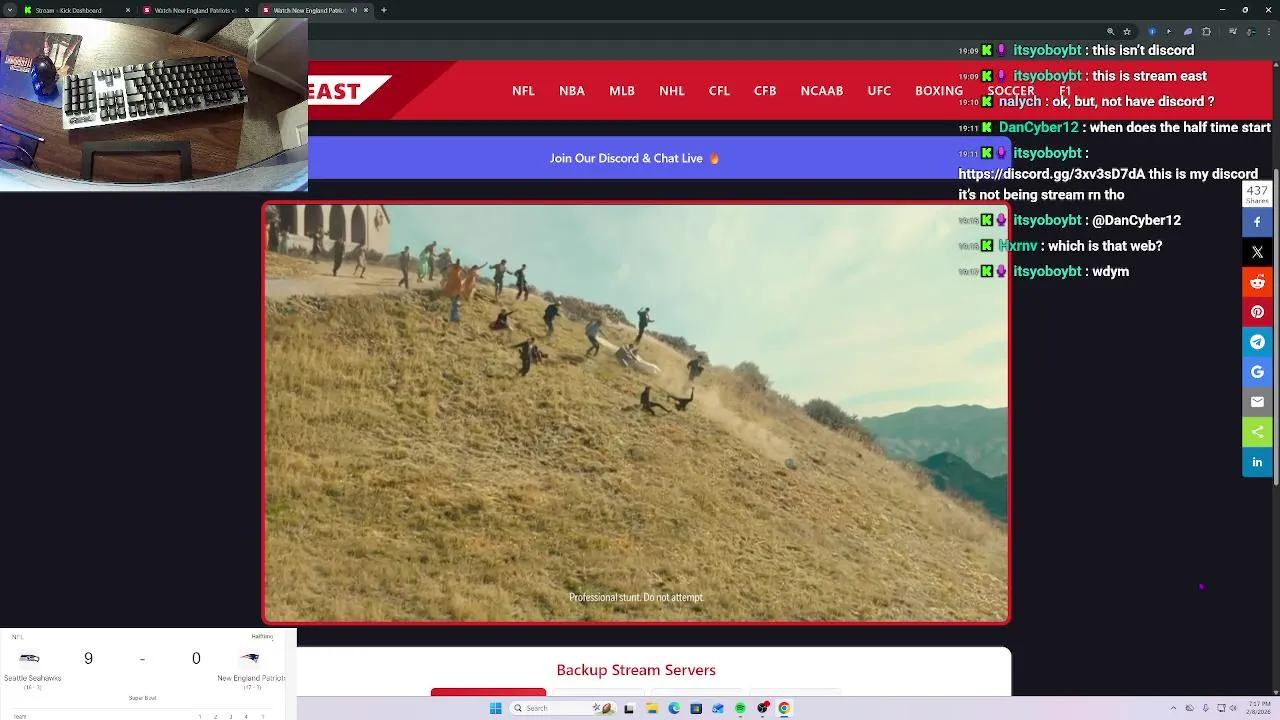Open the tab search dropdown arrow
This screenshot has height=720, width=1280.
(10, 10)
